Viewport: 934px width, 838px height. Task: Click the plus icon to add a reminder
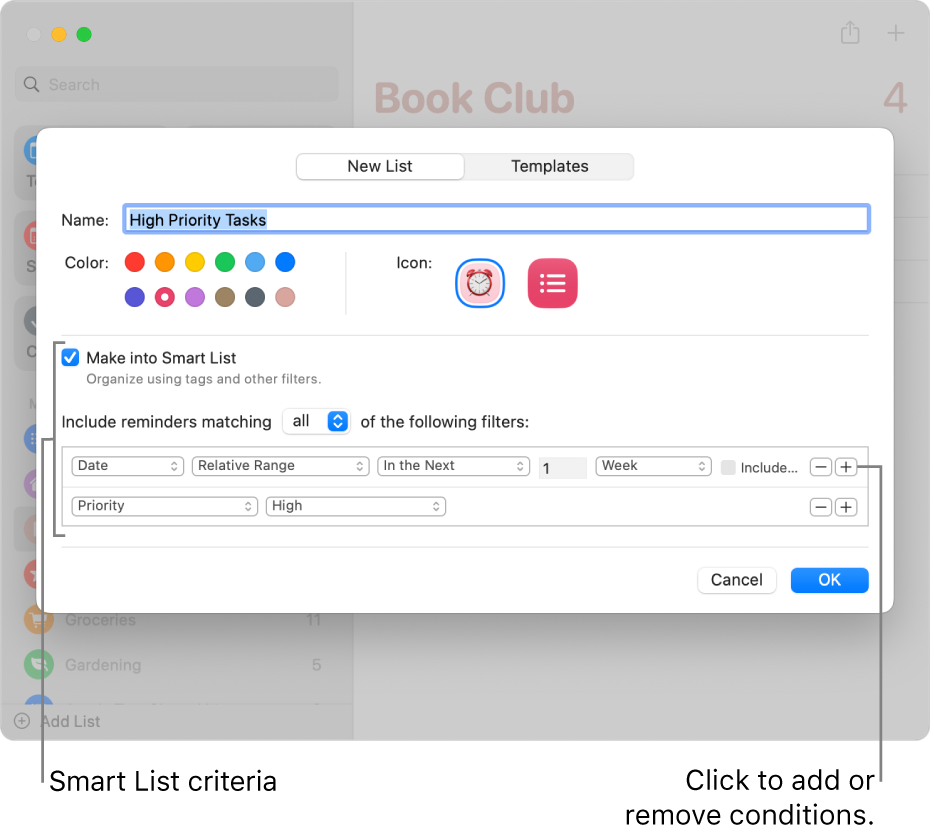tap(893, 33)
